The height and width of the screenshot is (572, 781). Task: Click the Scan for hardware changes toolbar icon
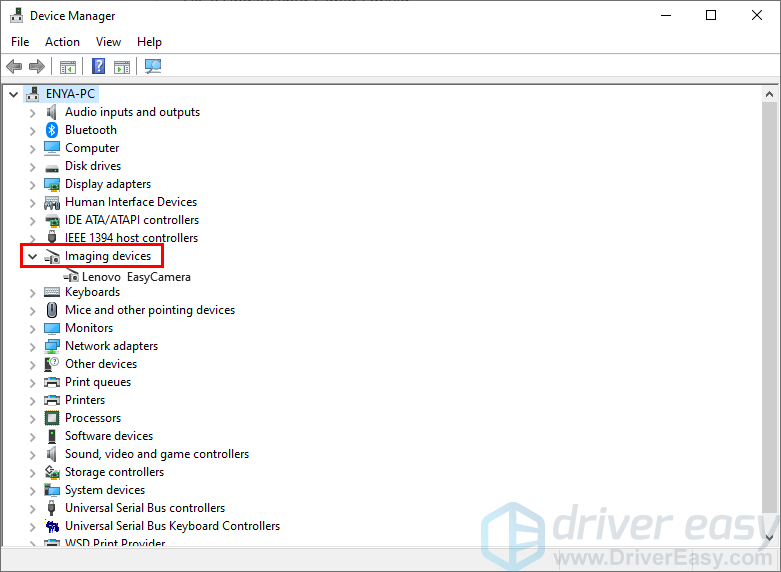pyautogui.click(x=153, y=67)
